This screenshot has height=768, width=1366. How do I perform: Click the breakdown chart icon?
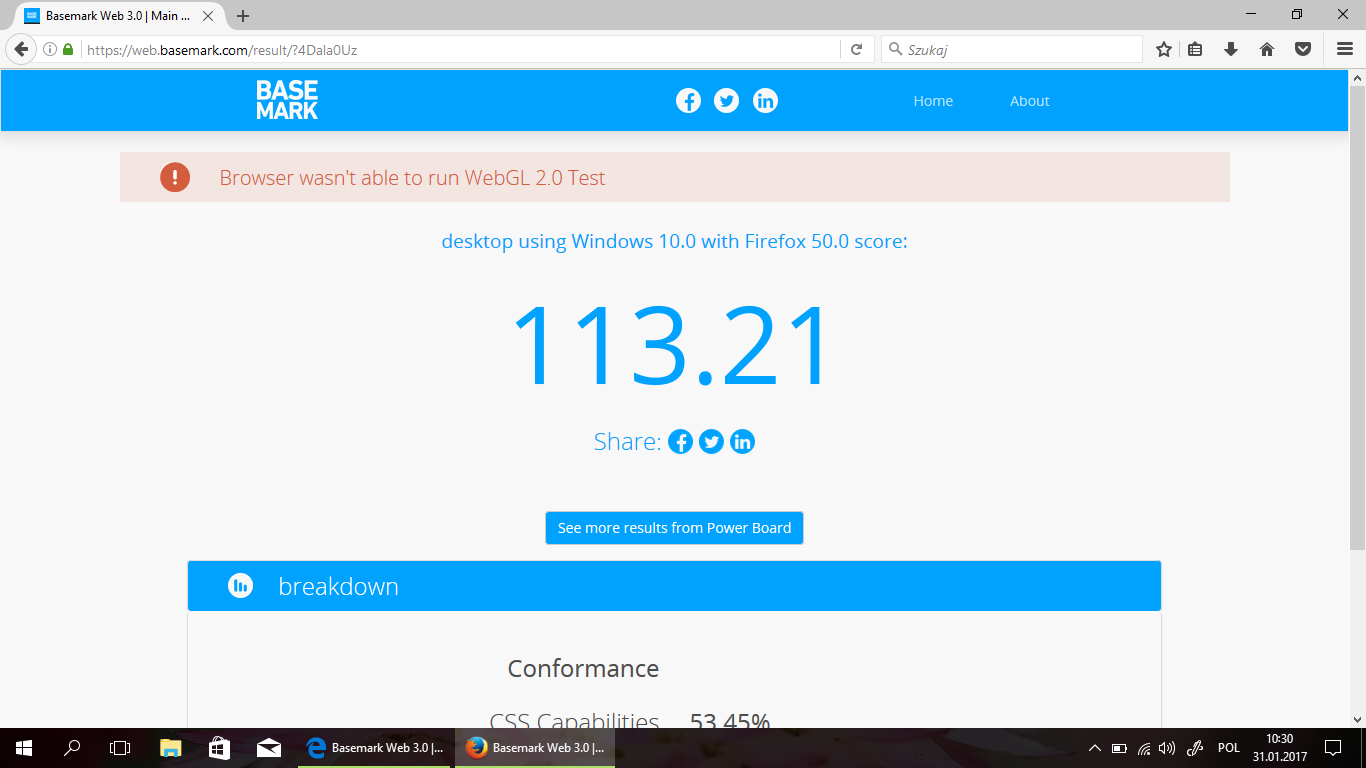pyautogui.click(x=240, y=586)
